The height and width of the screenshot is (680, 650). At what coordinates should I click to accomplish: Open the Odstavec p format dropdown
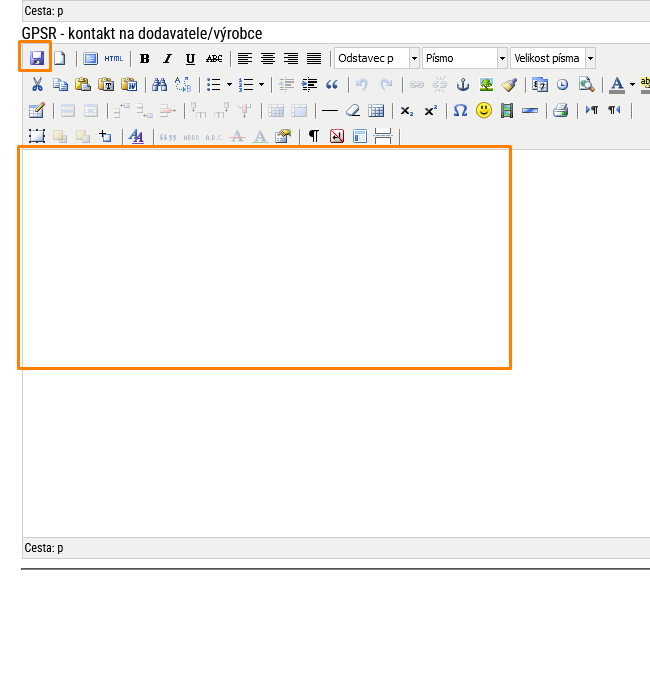coord(376,58)
